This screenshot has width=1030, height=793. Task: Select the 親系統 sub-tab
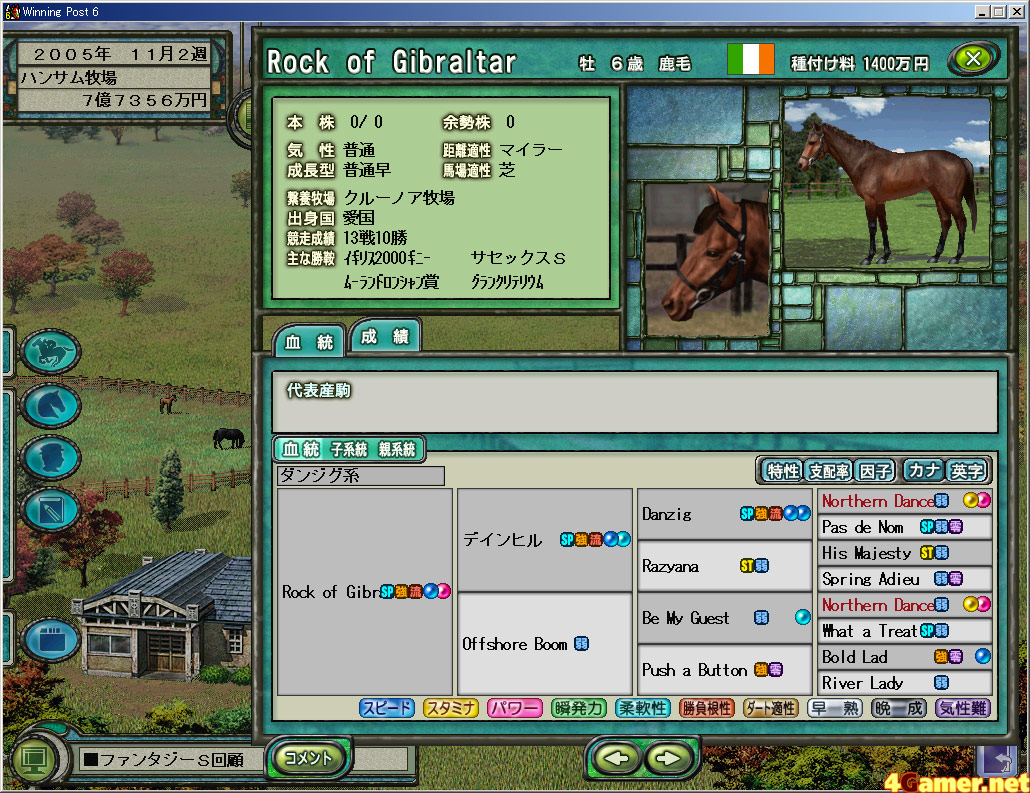397,449
